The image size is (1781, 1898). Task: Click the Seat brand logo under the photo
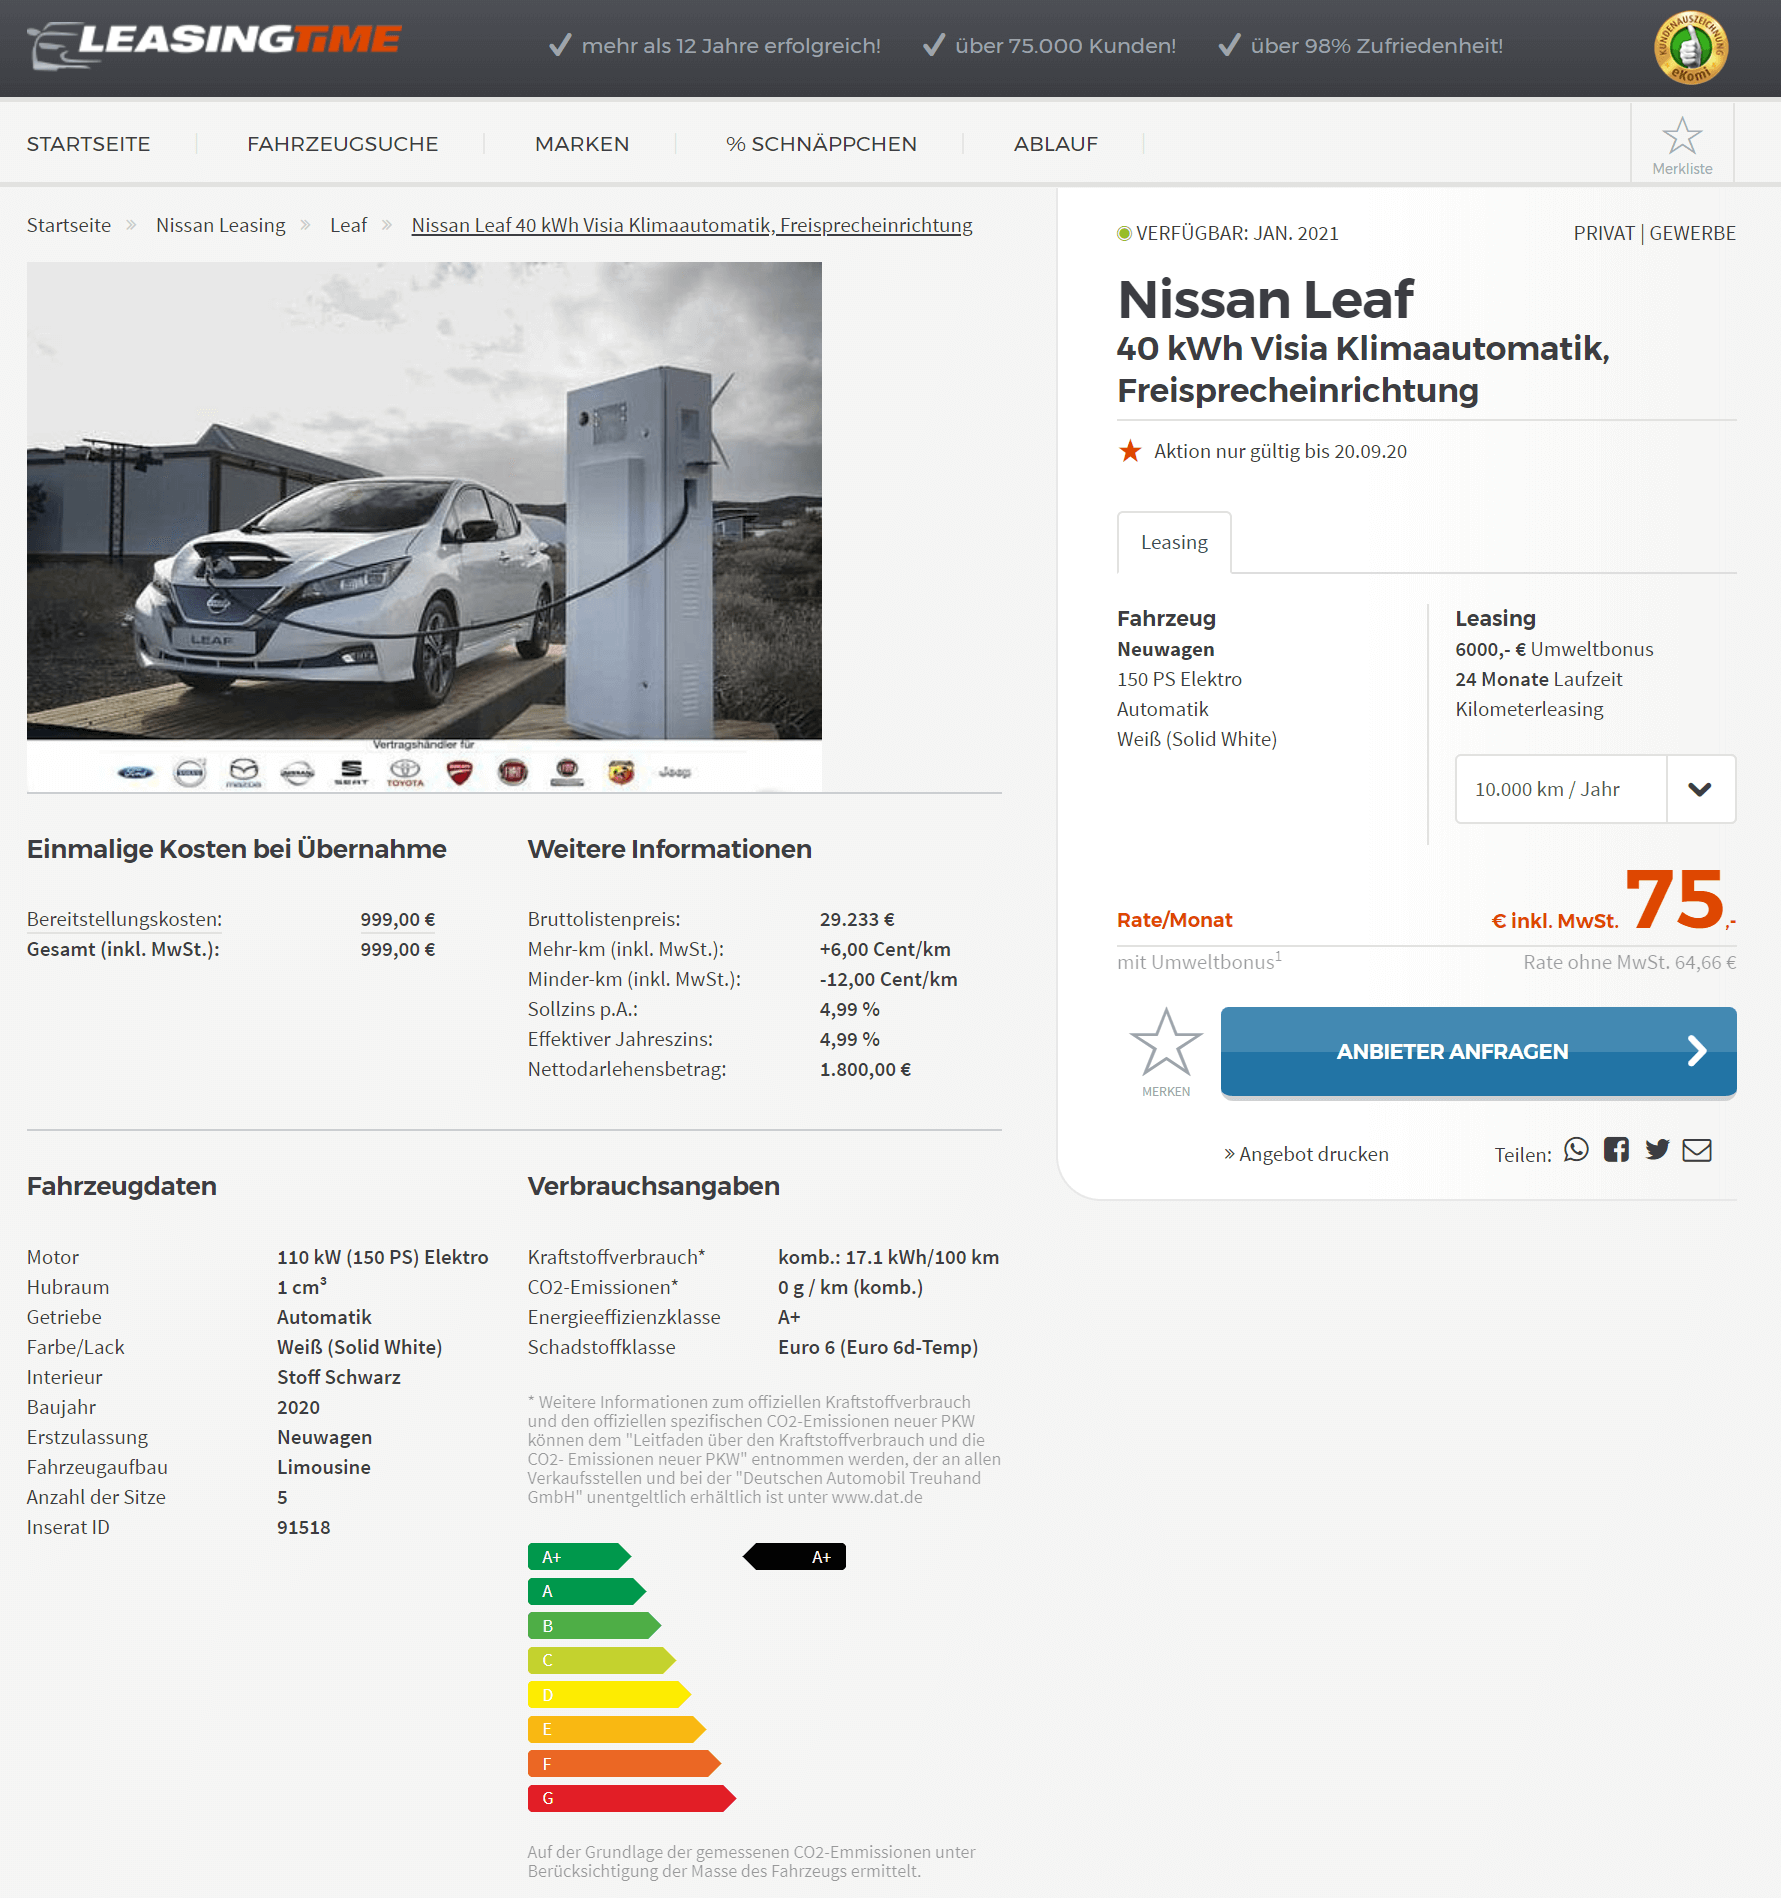351,772
